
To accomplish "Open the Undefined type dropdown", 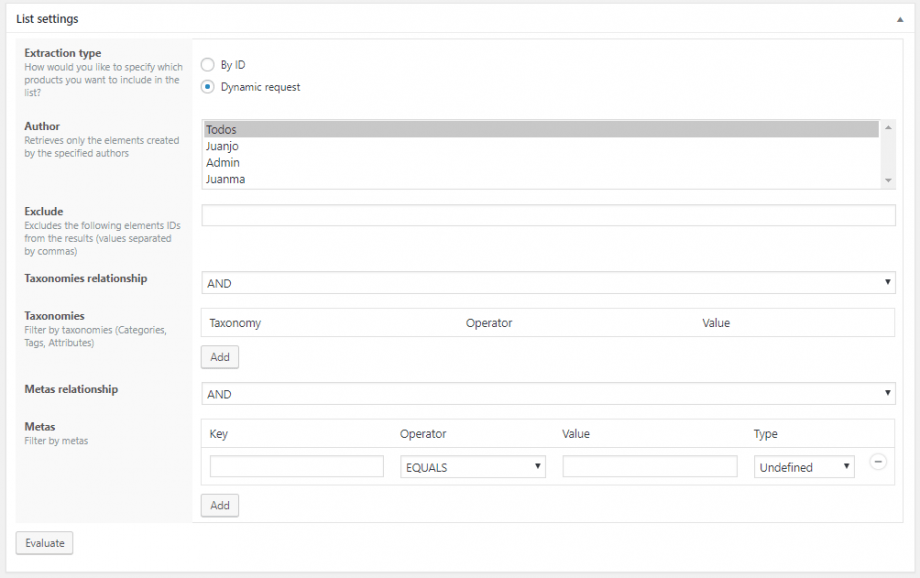I will coord(804,467).
